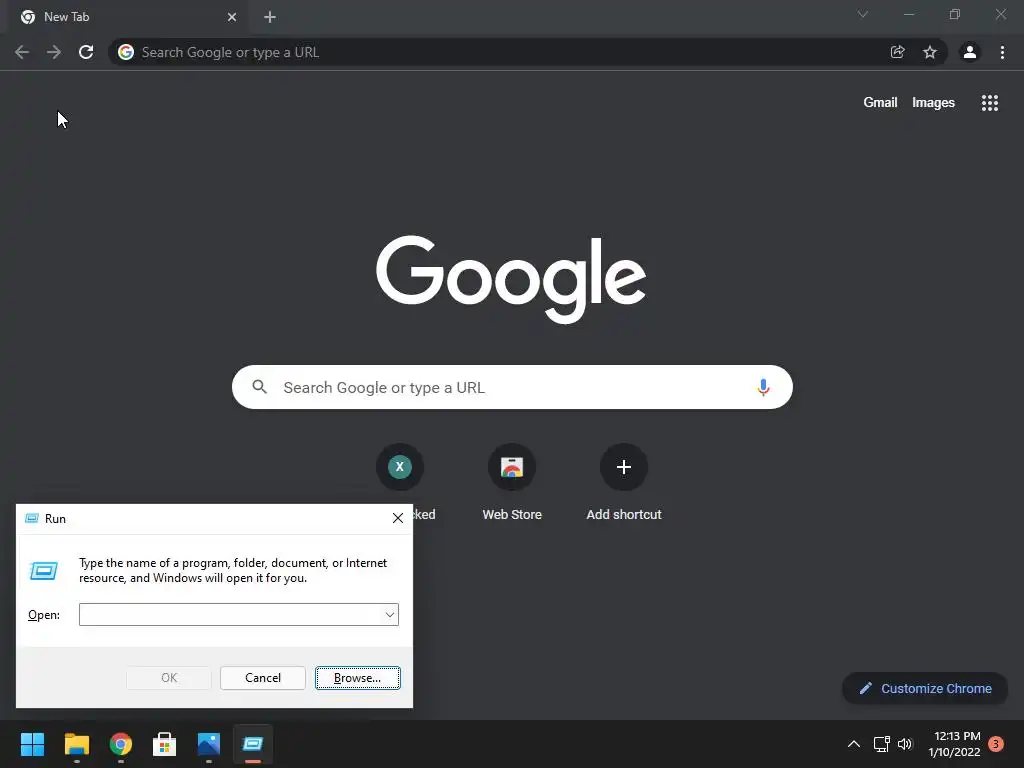Bookmark this tab with the star icon
Image resolution: width=1024 pixels, height=768 pixels.
[x=930, y=52]
